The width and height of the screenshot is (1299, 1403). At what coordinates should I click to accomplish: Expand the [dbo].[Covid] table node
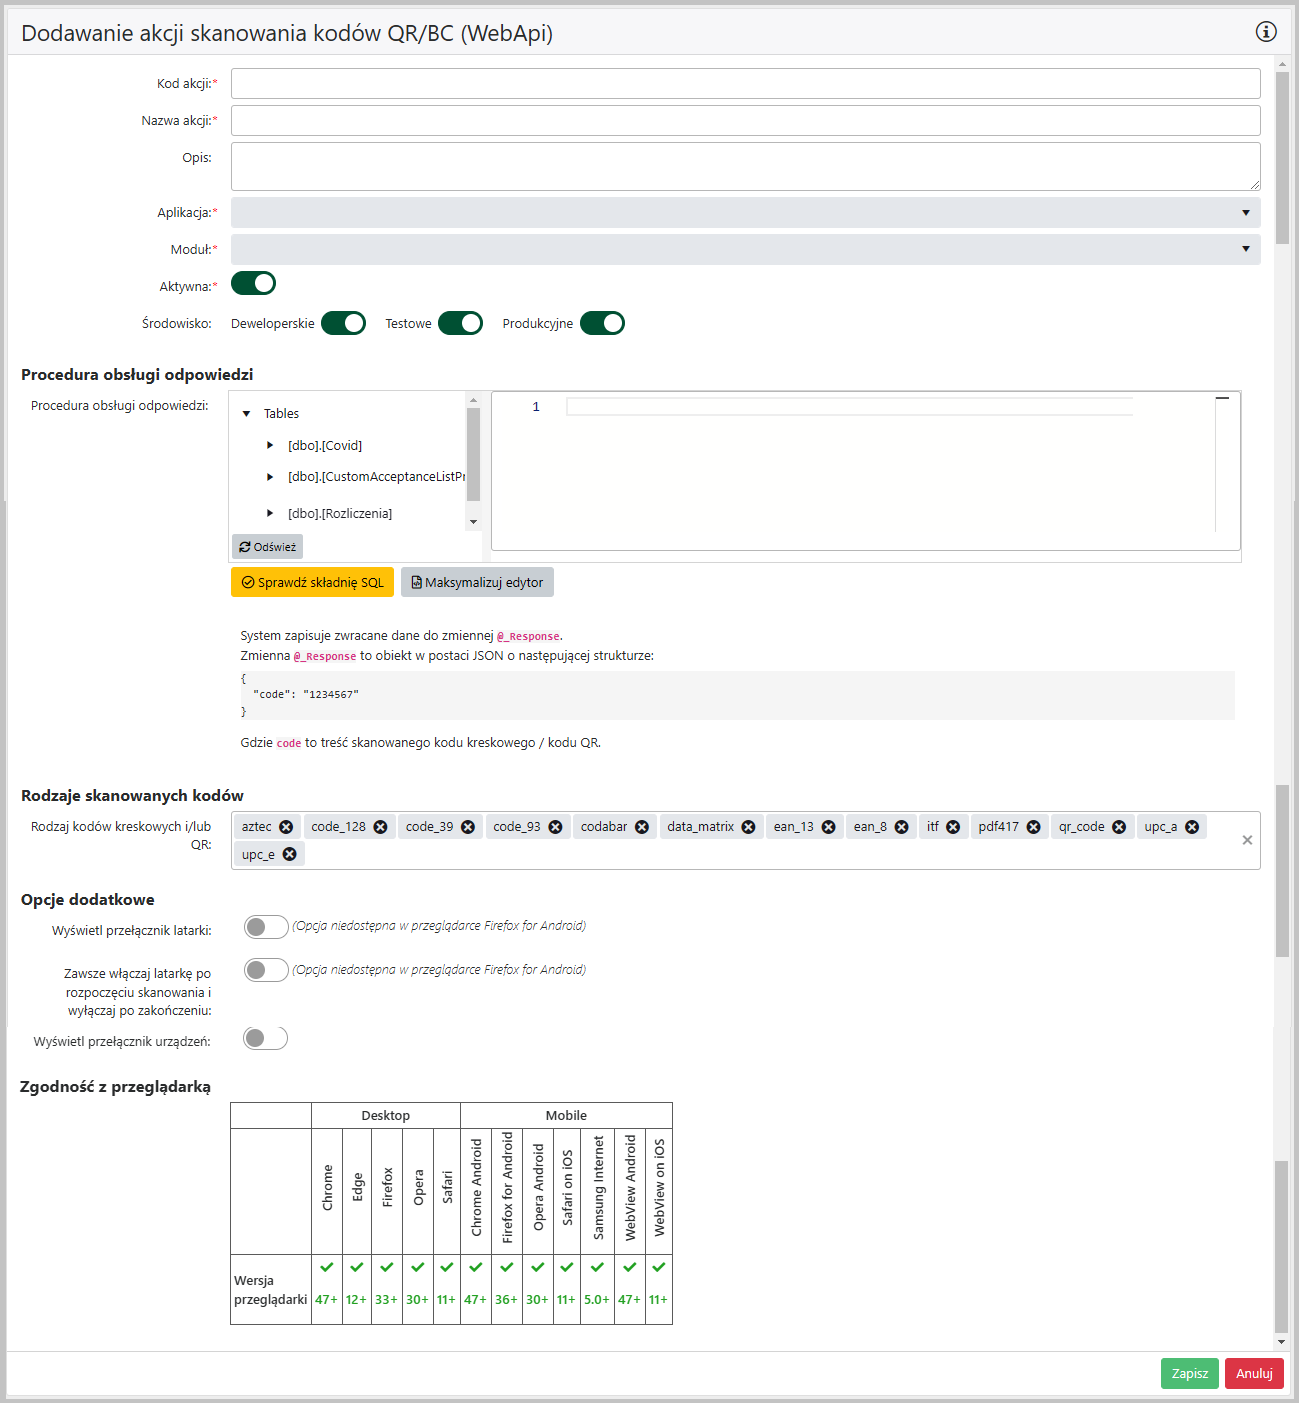click(x=270, y=446)
